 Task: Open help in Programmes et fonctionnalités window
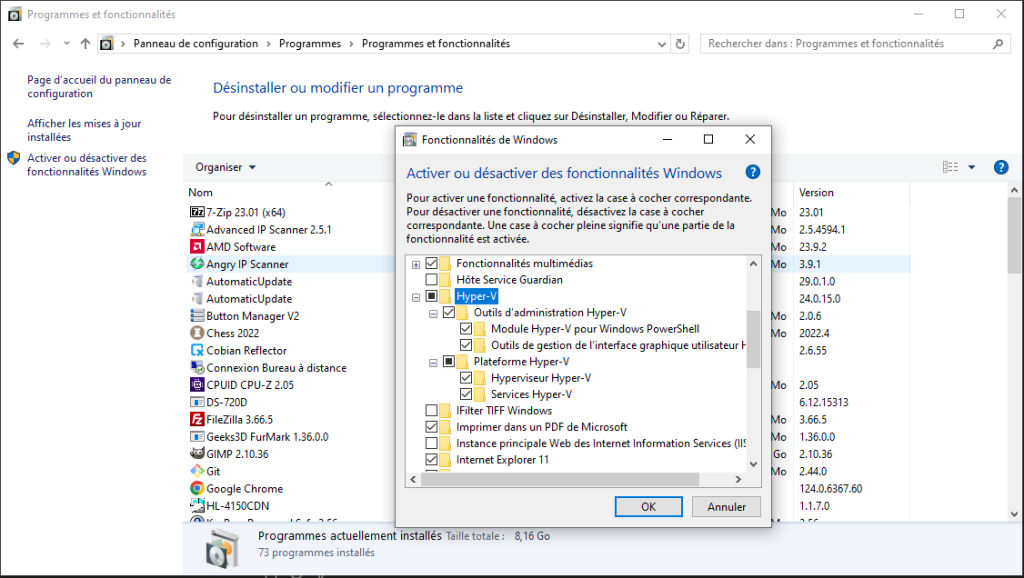pos(1000,167)
